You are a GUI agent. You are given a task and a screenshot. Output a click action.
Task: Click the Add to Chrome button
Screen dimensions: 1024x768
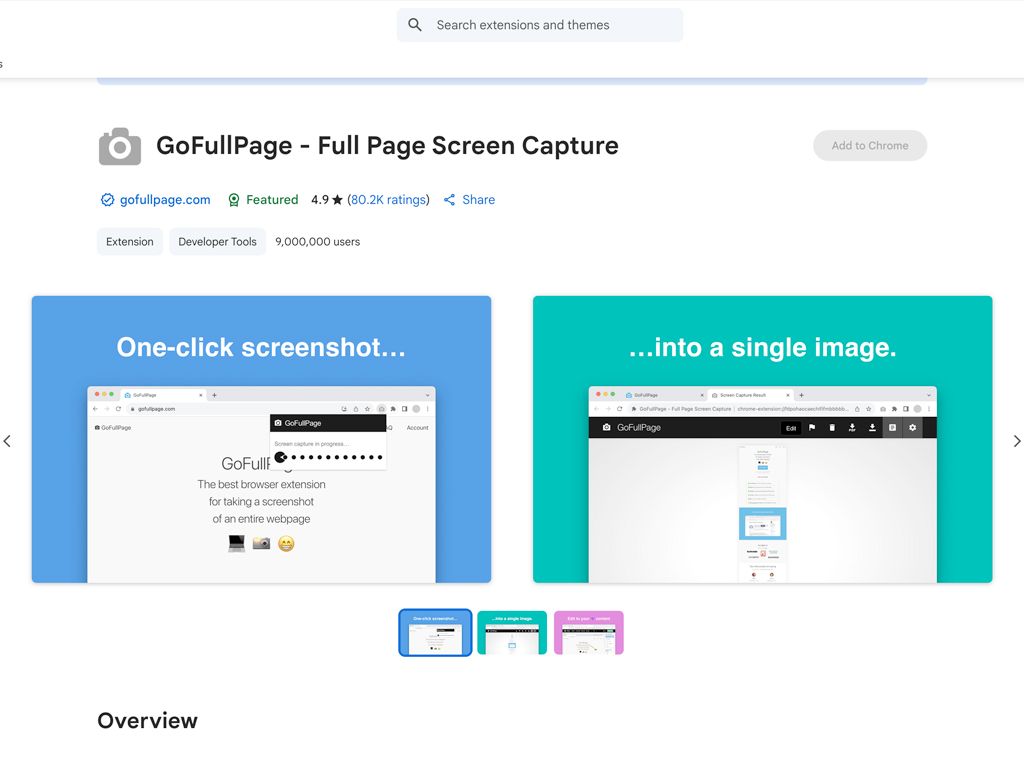(869, 146)
